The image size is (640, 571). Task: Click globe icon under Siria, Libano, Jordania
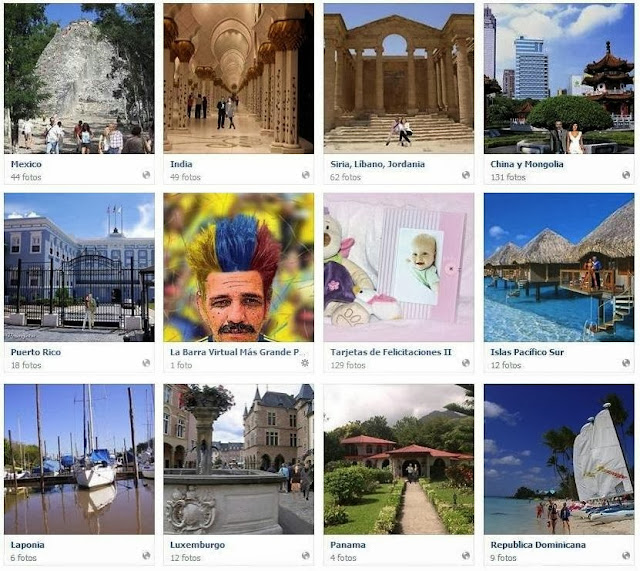point(466,175)
